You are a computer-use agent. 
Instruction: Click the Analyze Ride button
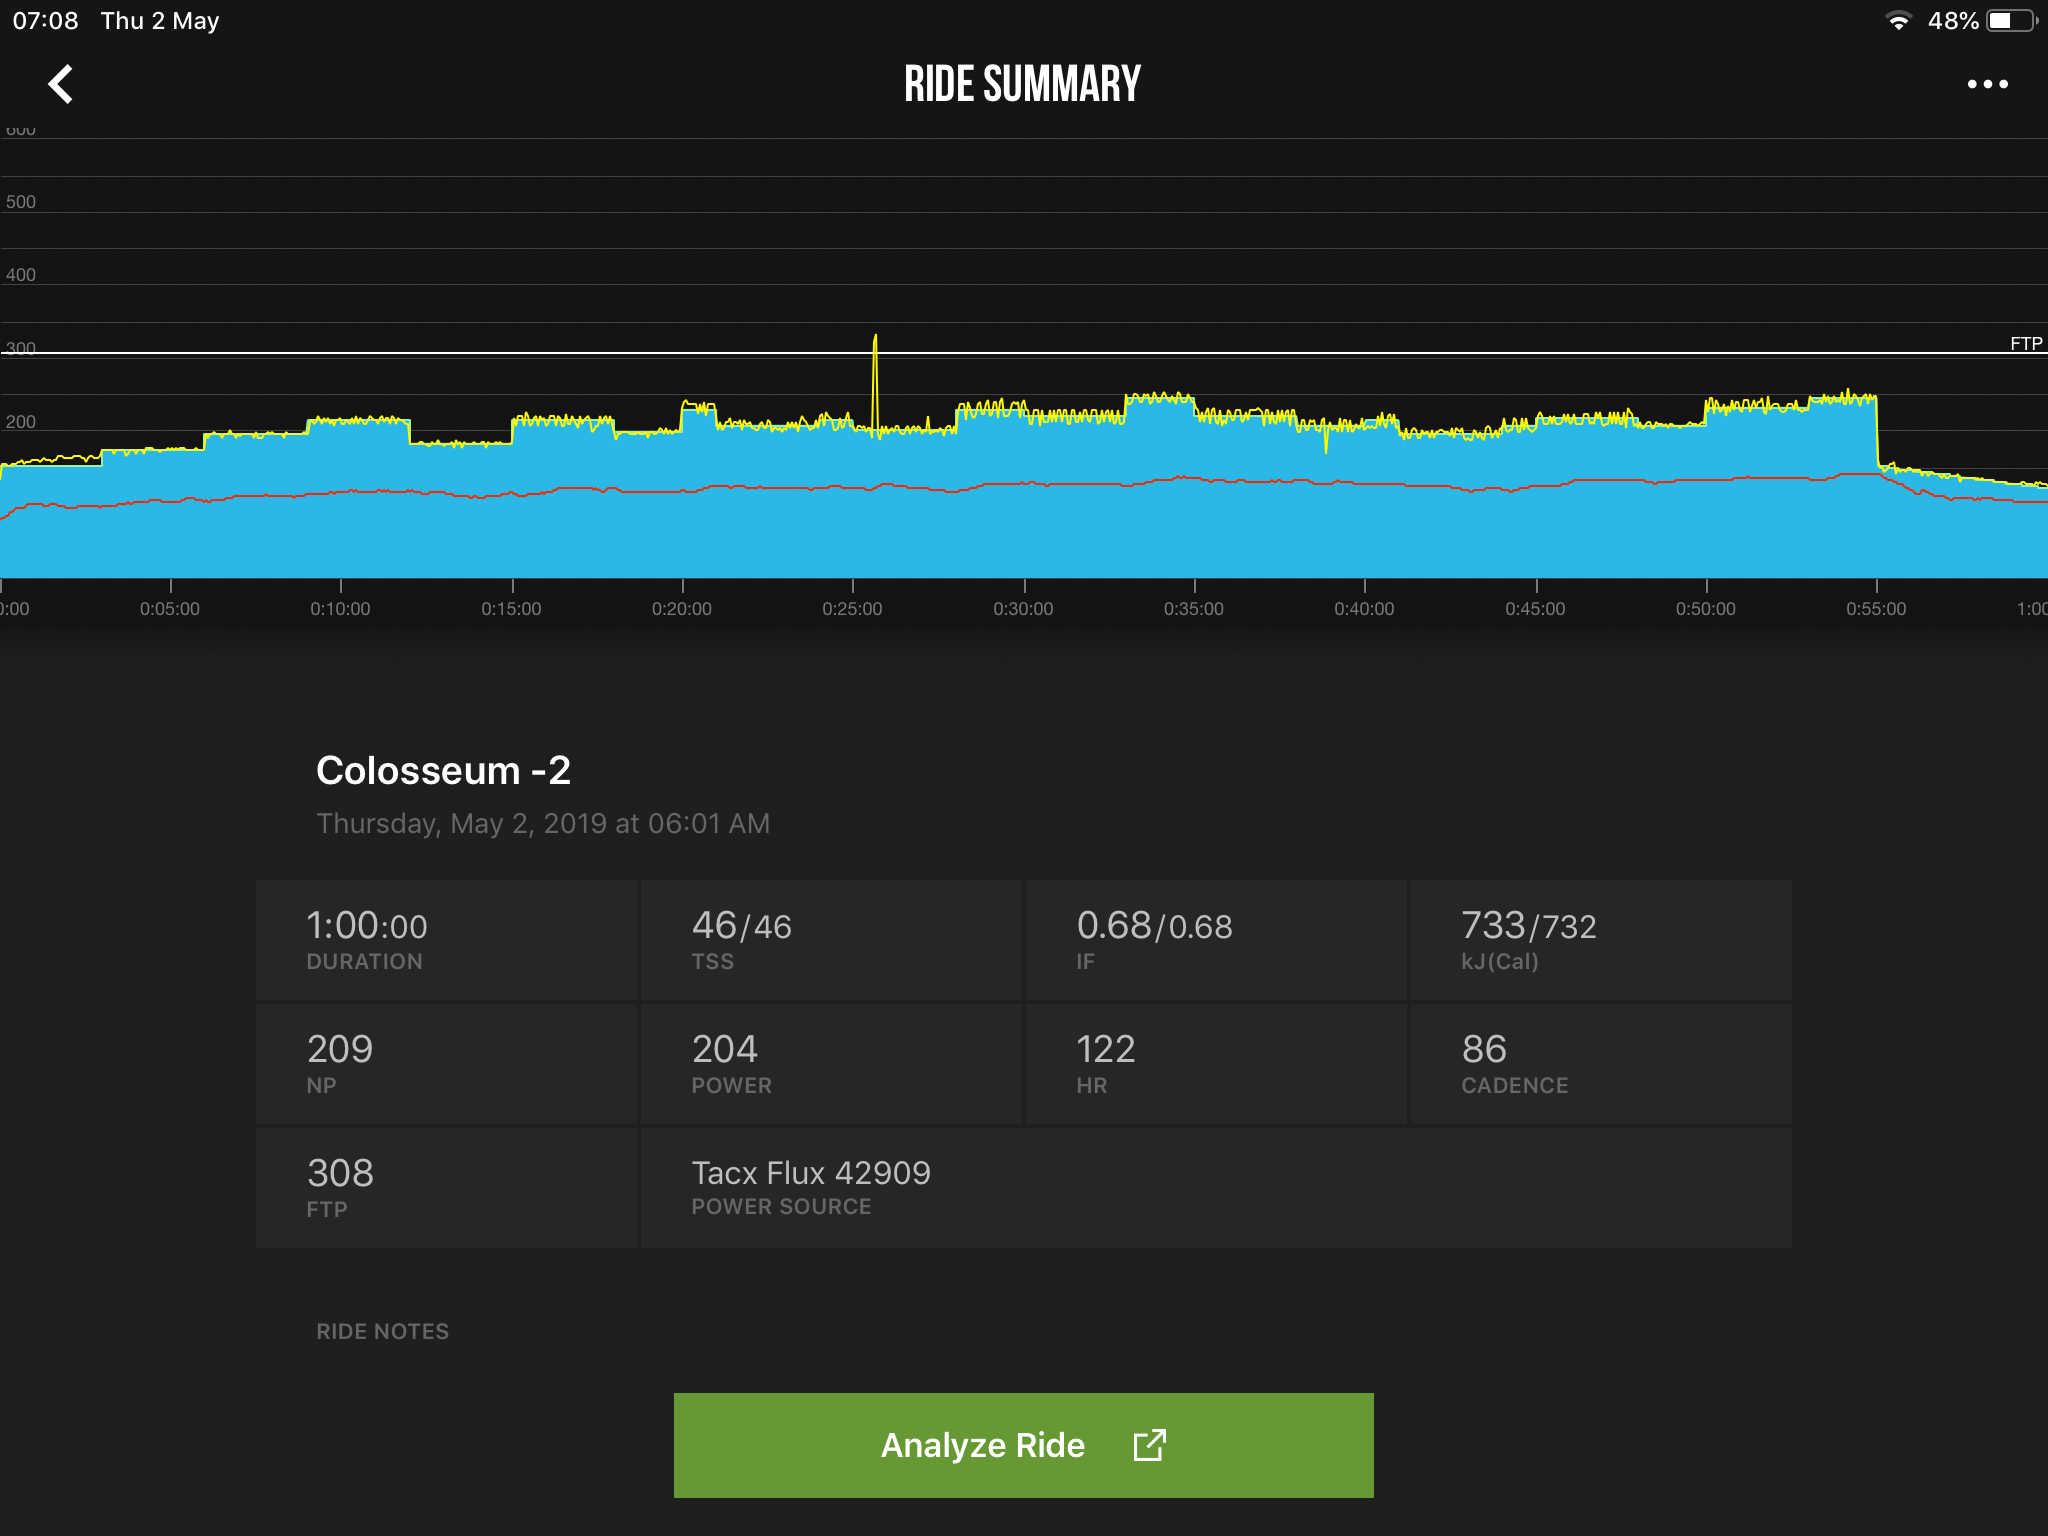1023,1445
